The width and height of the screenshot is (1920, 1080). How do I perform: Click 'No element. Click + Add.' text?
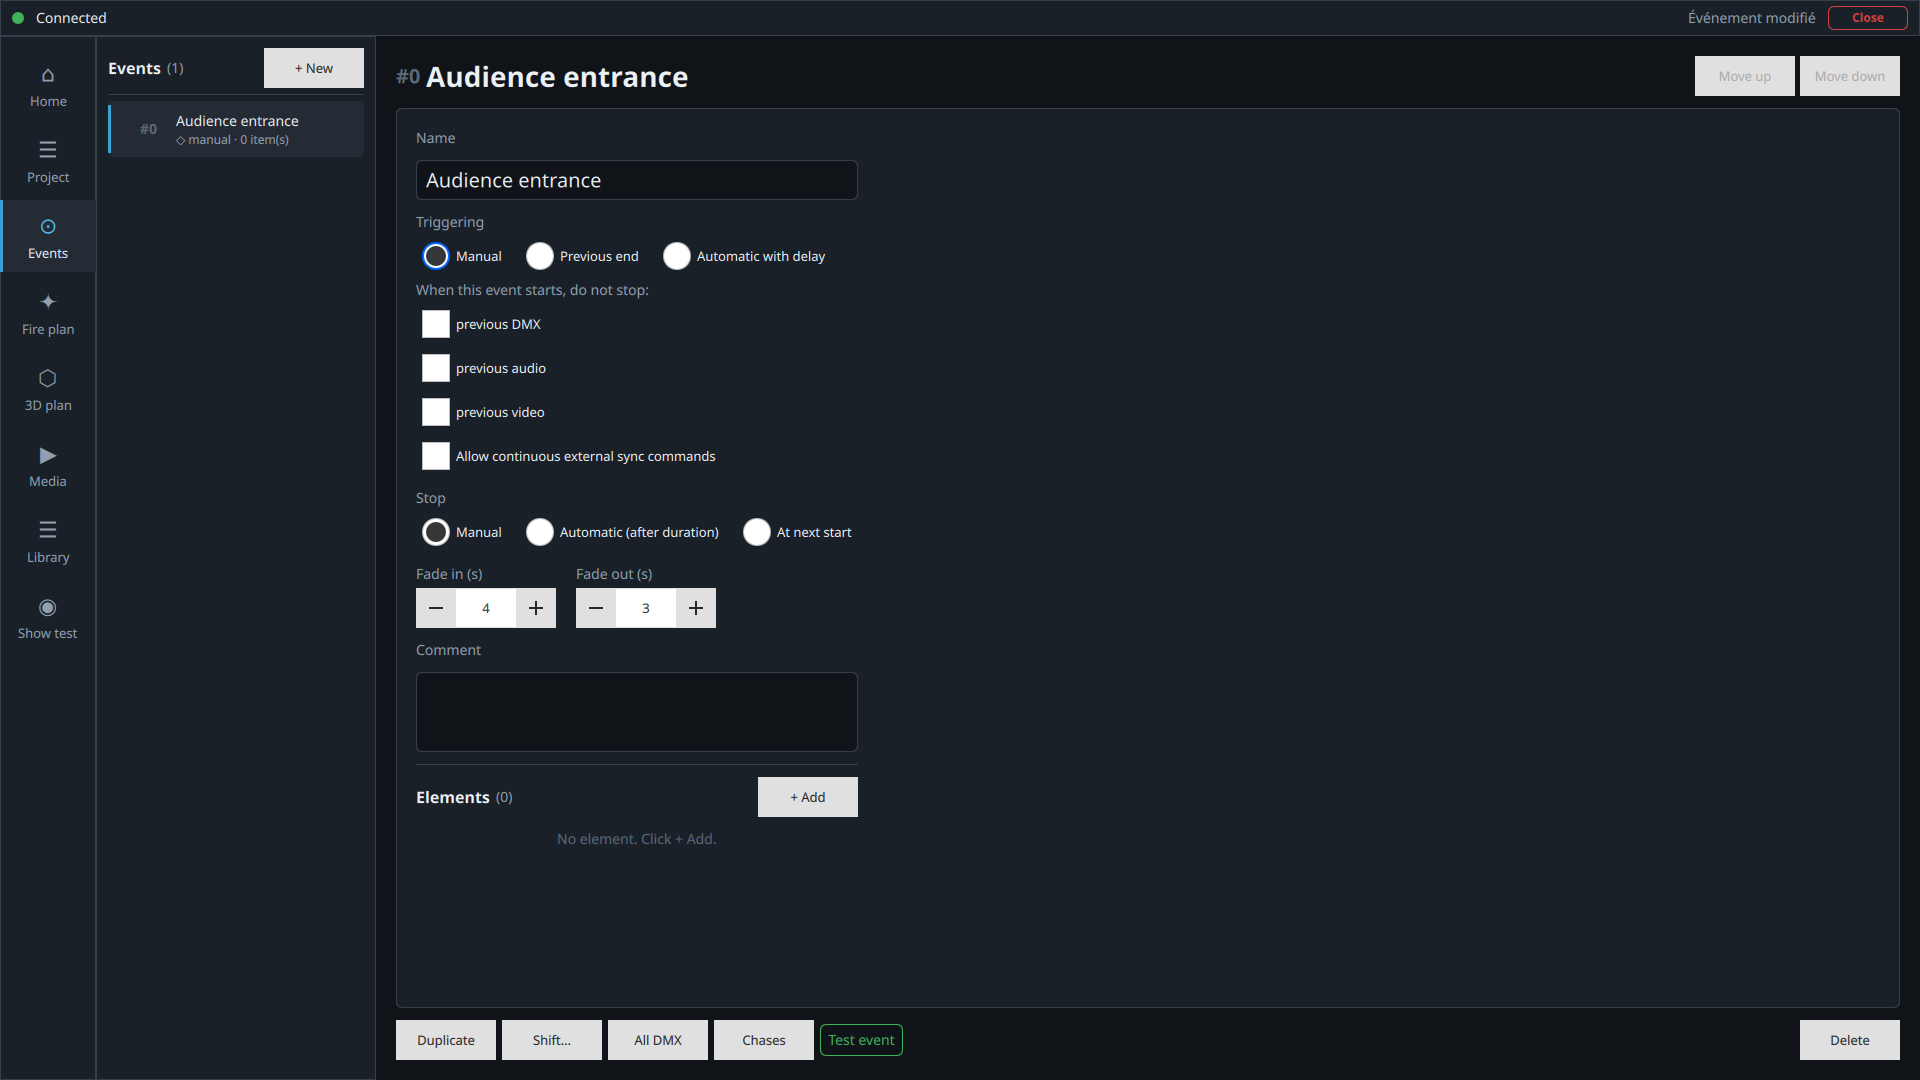637,839
